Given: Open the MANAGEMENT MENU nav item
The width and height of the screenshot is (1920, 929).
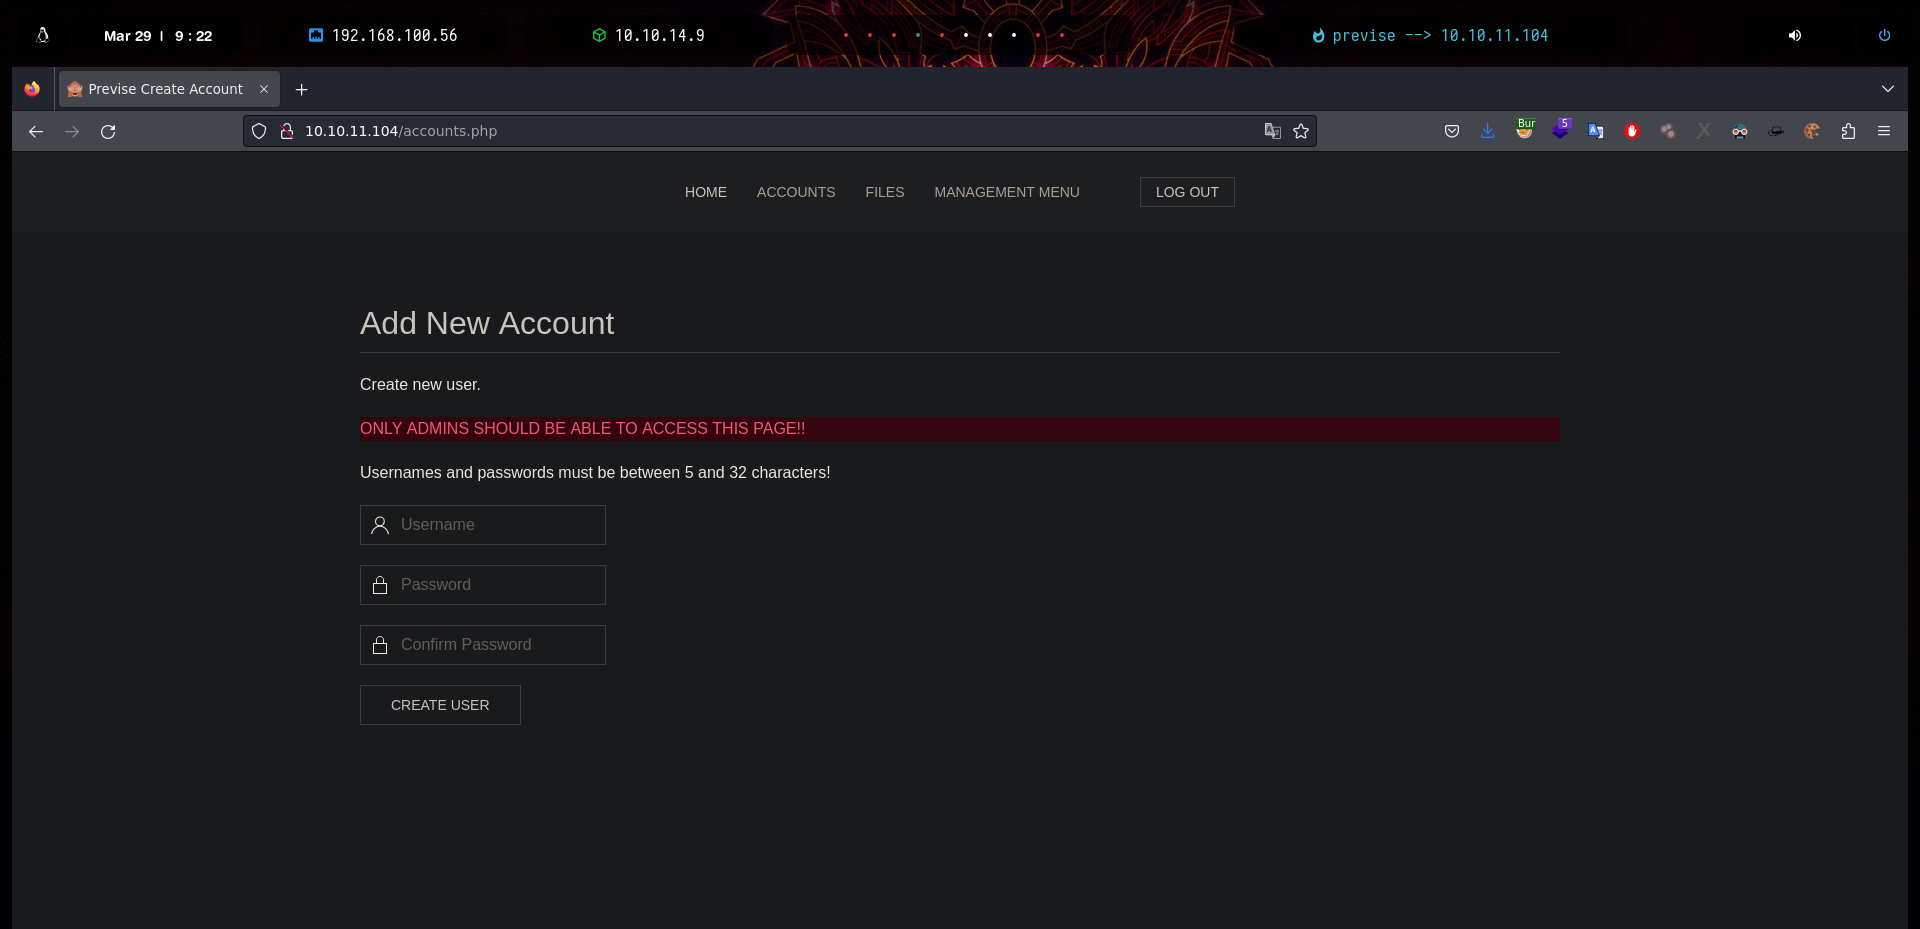Looking at the screenshot, I should point(1006,192).
